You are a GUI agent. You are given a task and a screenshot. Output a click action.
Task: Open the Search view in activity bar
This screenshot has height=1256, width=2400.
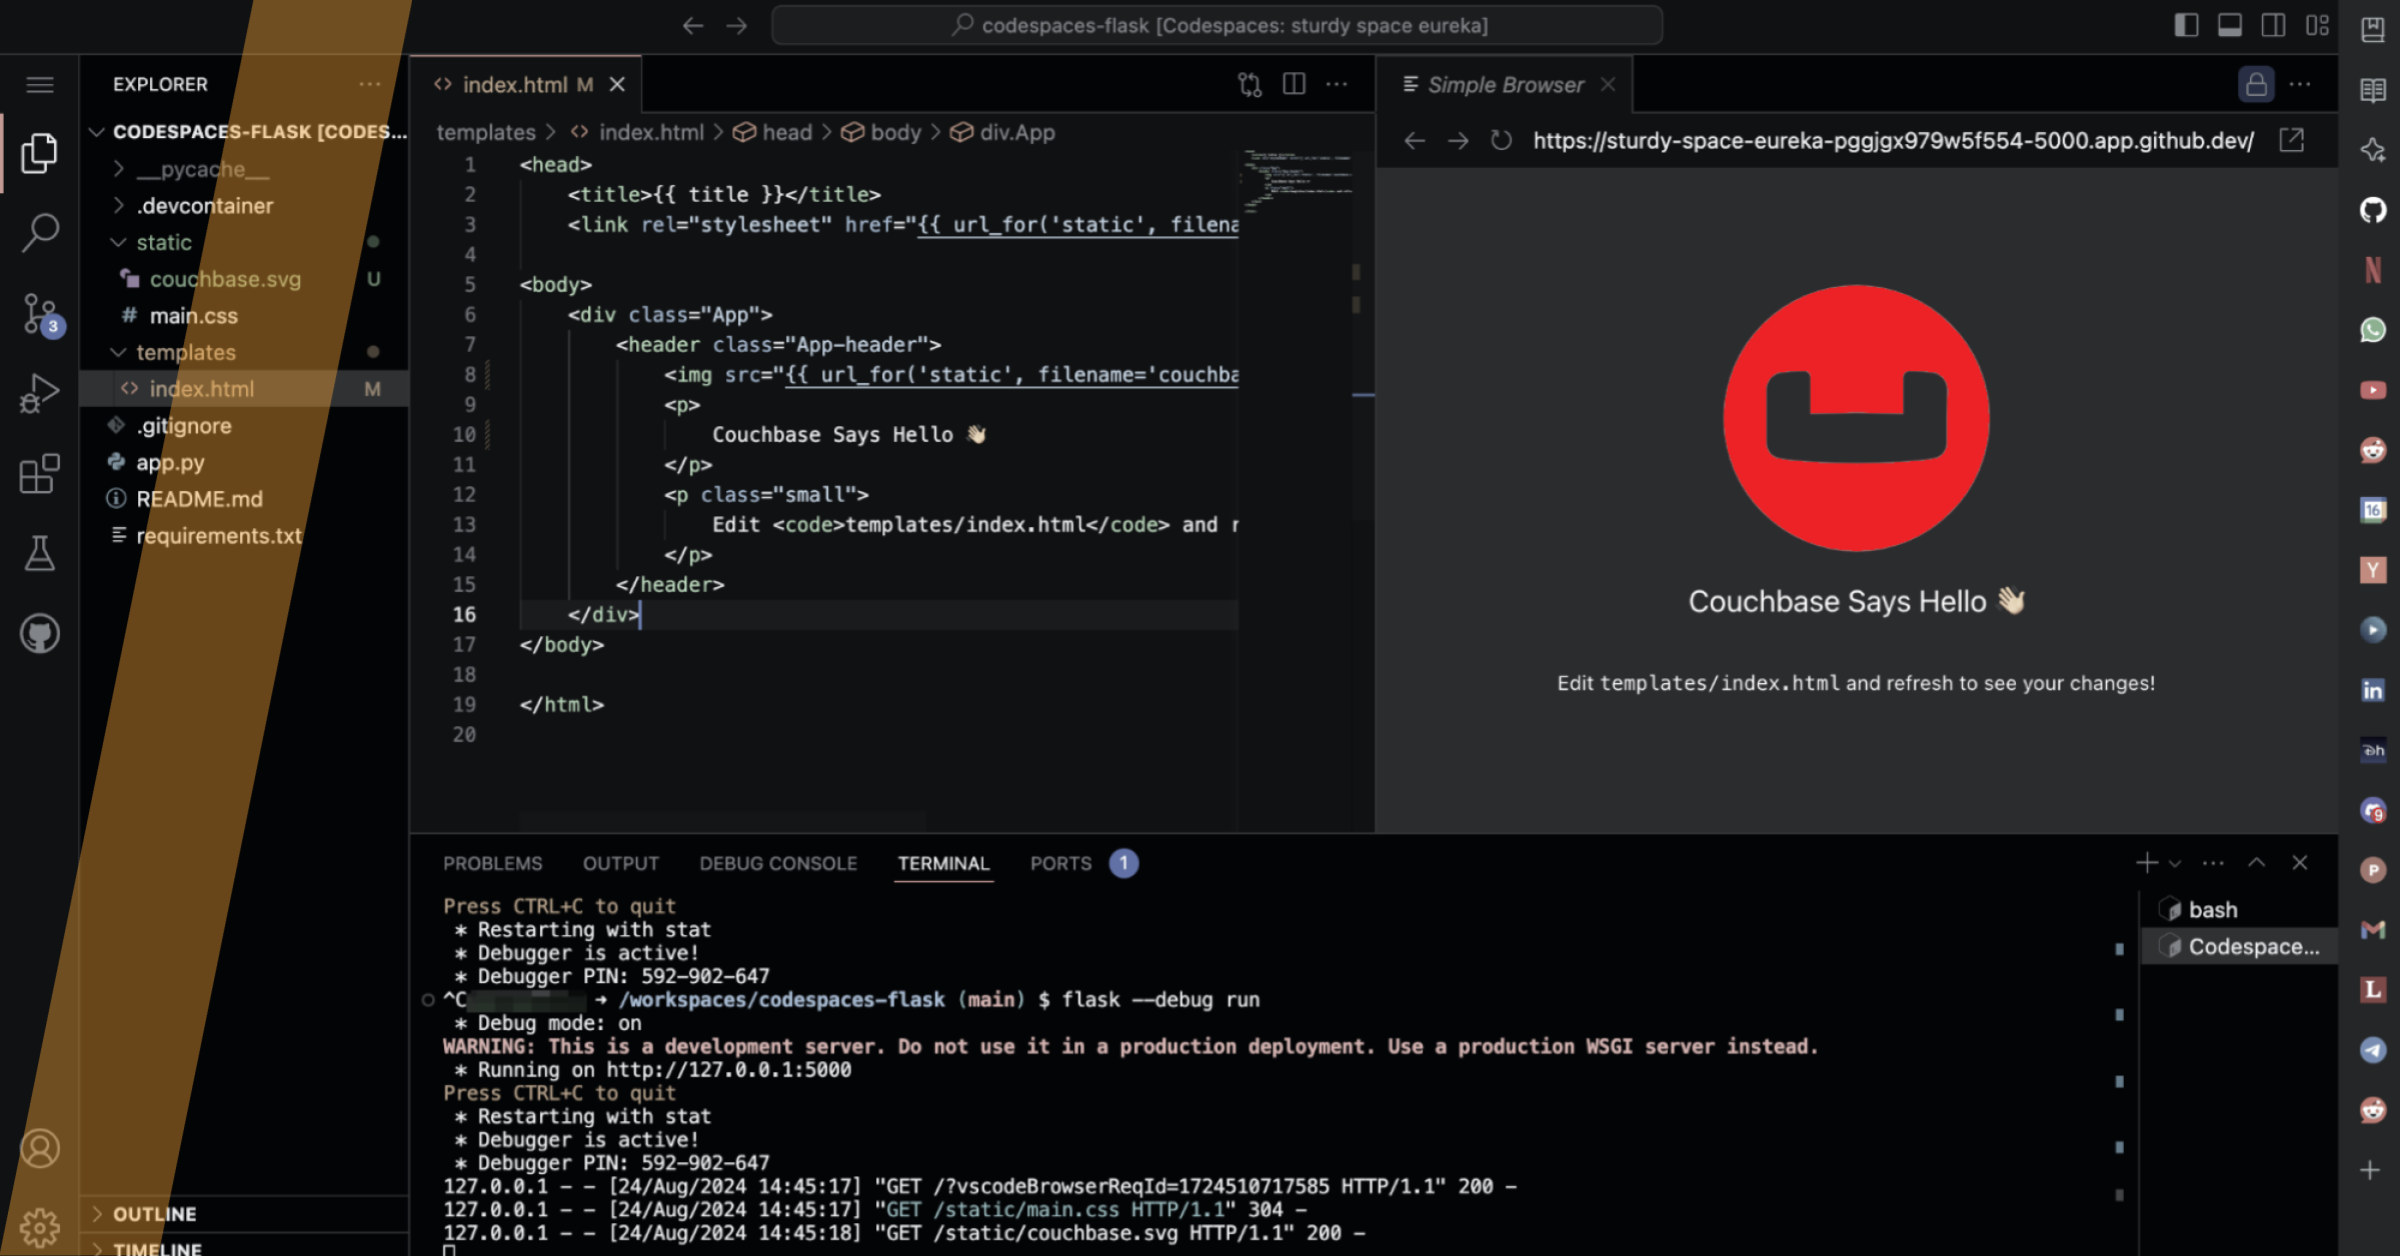pyautogui.click(x=40, y=232)
